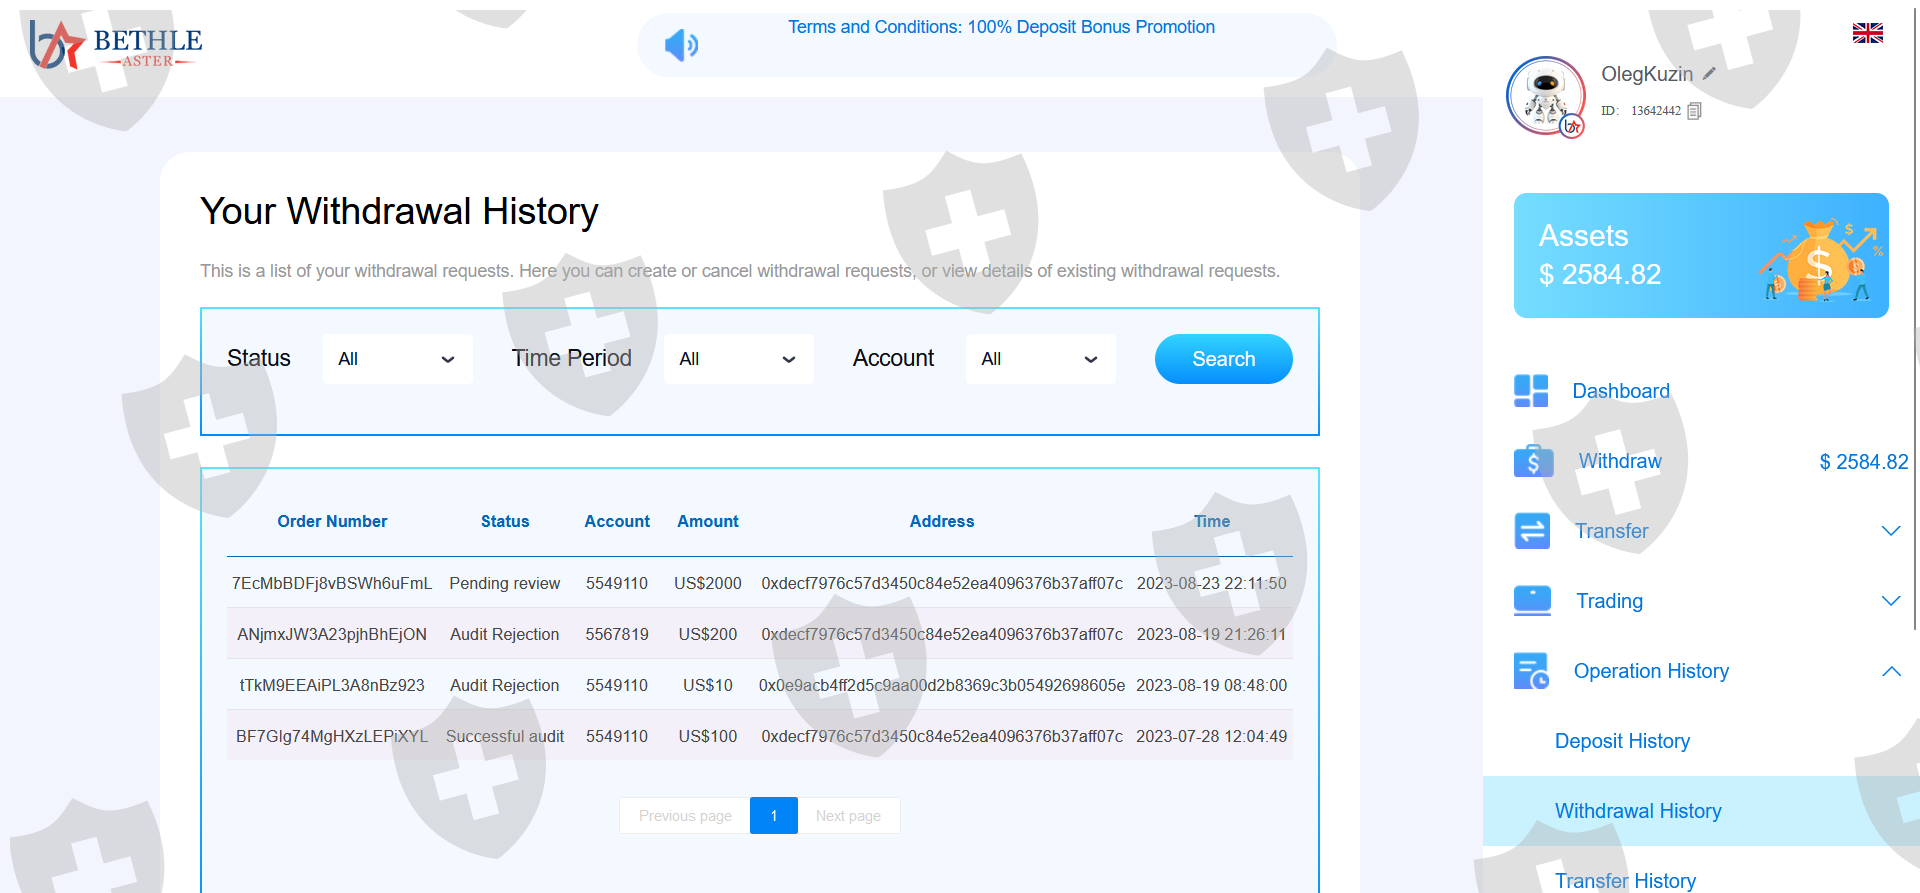Click the Dashboard grid icon

[x=1531, y=391]
